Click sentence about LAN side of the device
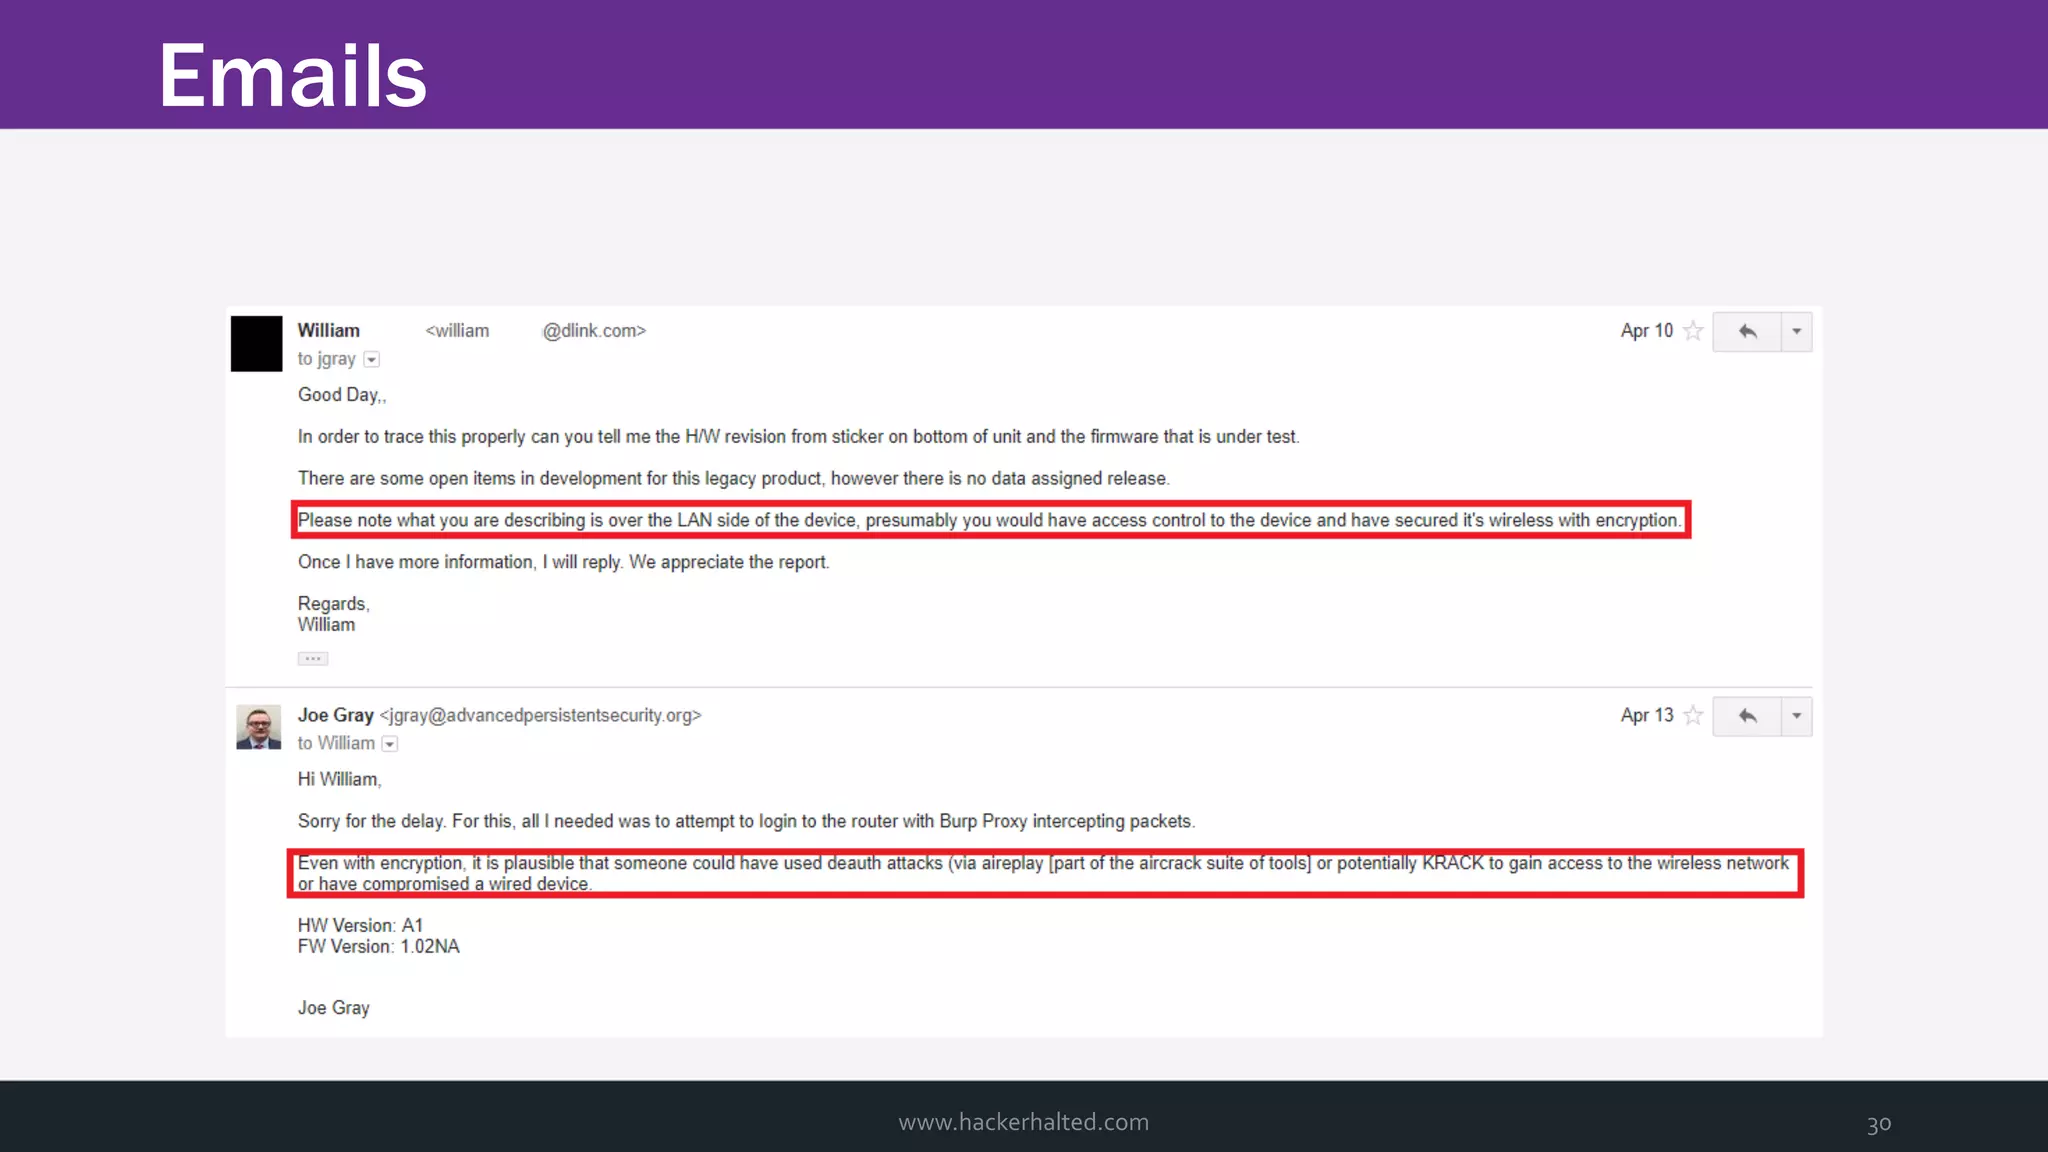The width and height of the screenshot is (2048, 1152). coord(990,520)
